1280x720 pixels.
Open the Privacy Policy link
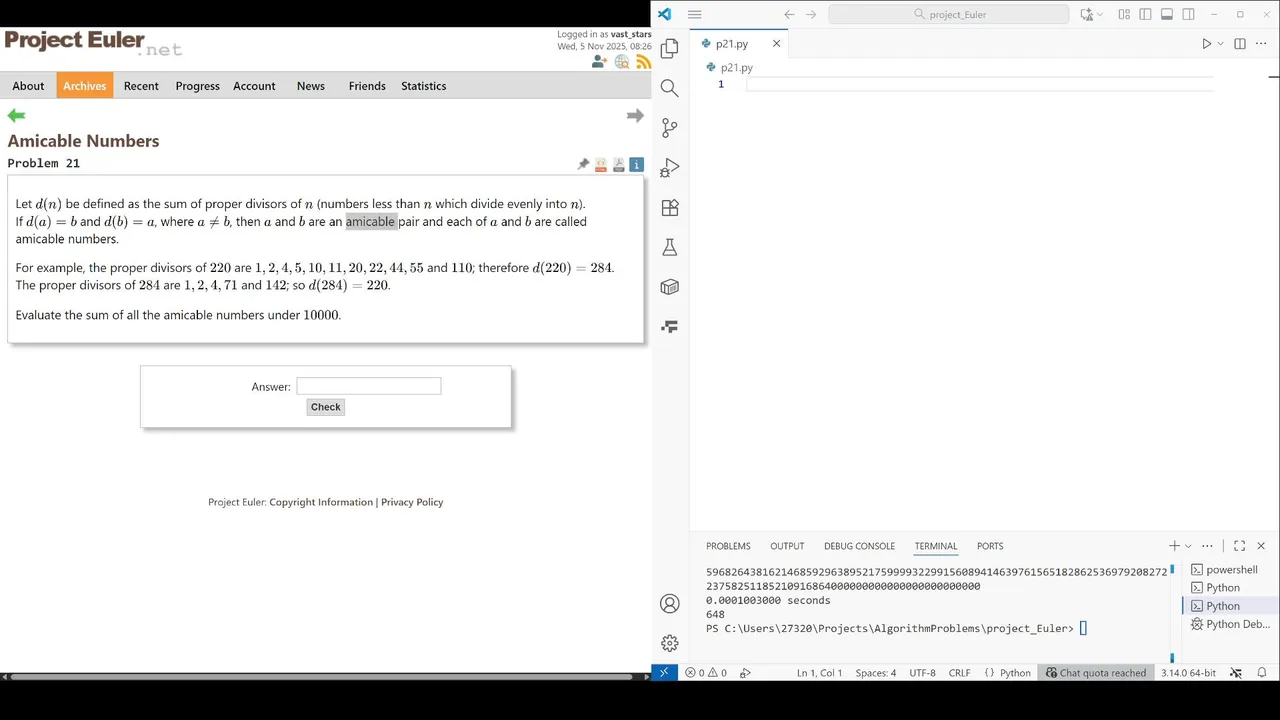(x=412, y=502)
